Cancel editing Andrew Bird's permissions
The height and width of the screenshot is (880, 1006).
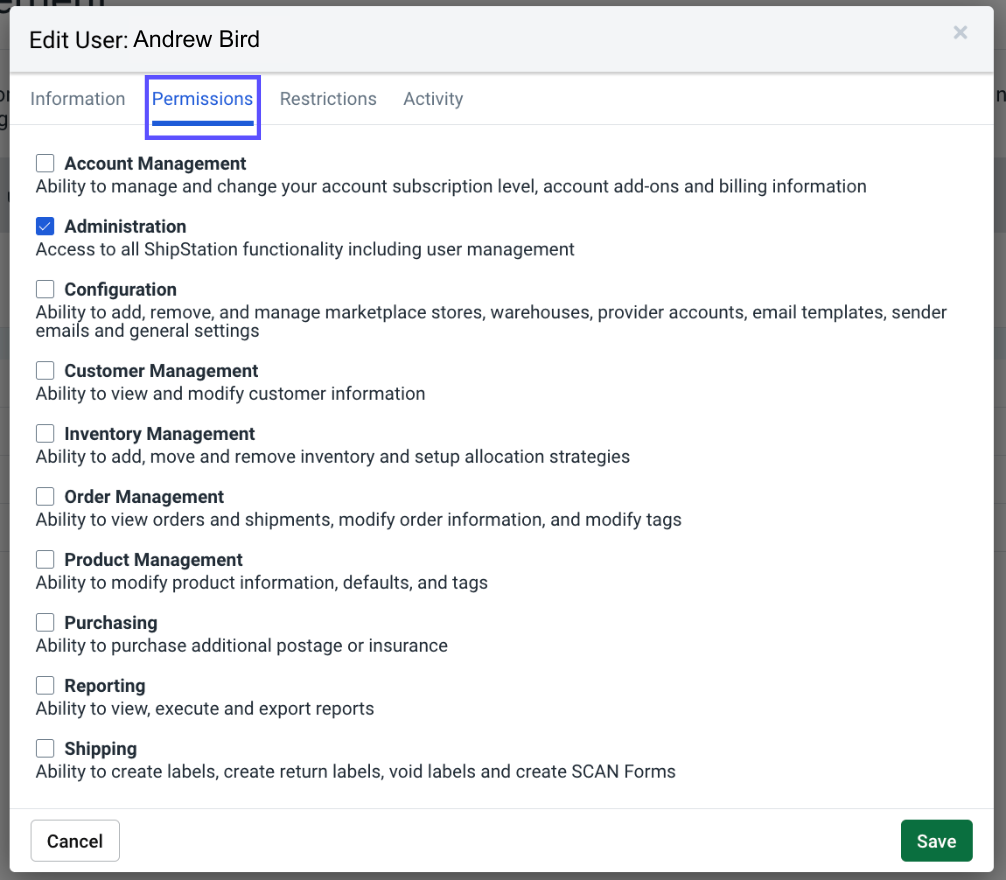(75, 840)
